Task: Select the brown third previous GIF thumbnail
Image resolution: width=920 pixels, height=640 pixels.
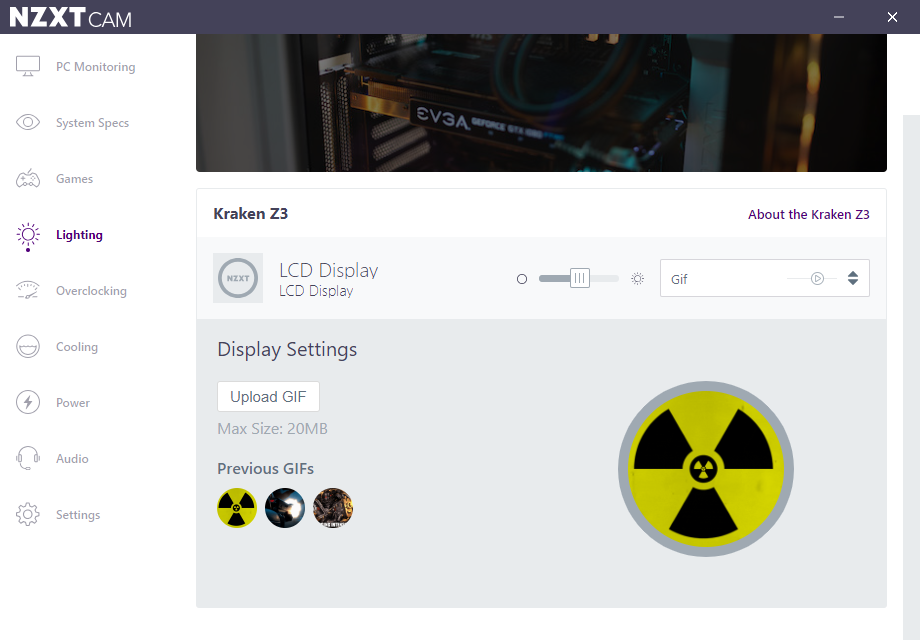Action: tap(333, 507)
